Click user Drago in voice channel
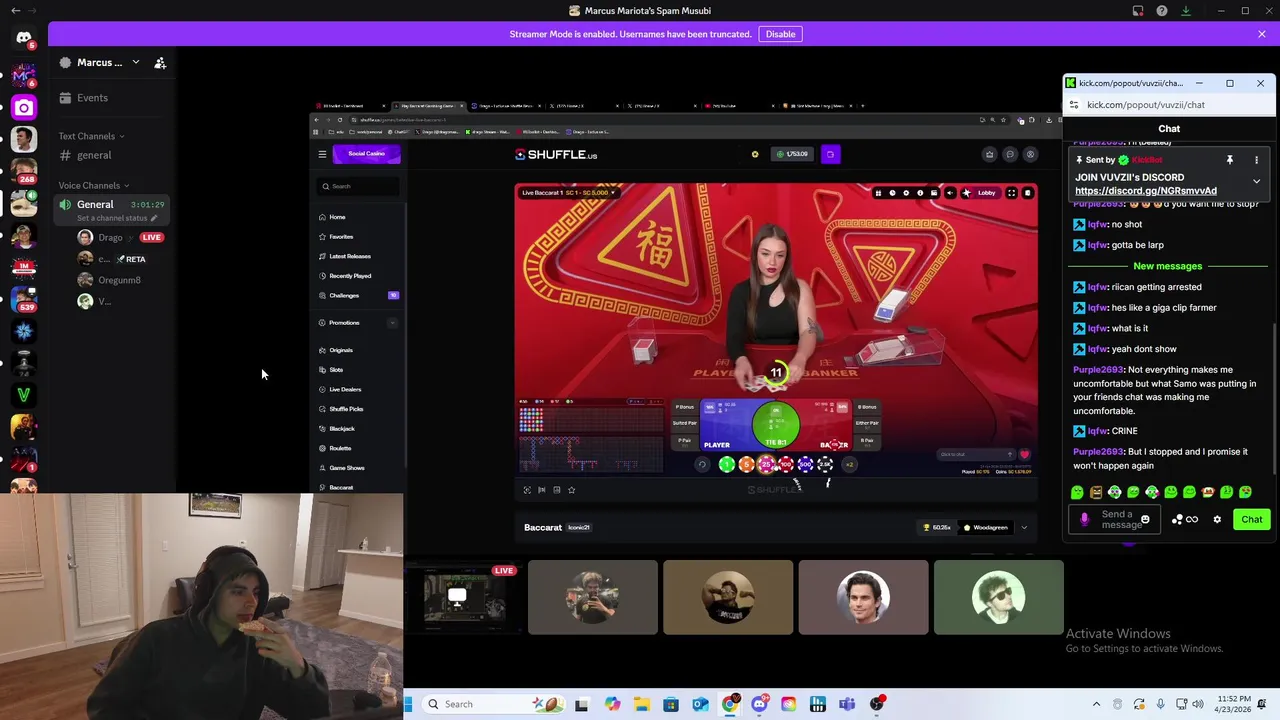 (110, 238)
